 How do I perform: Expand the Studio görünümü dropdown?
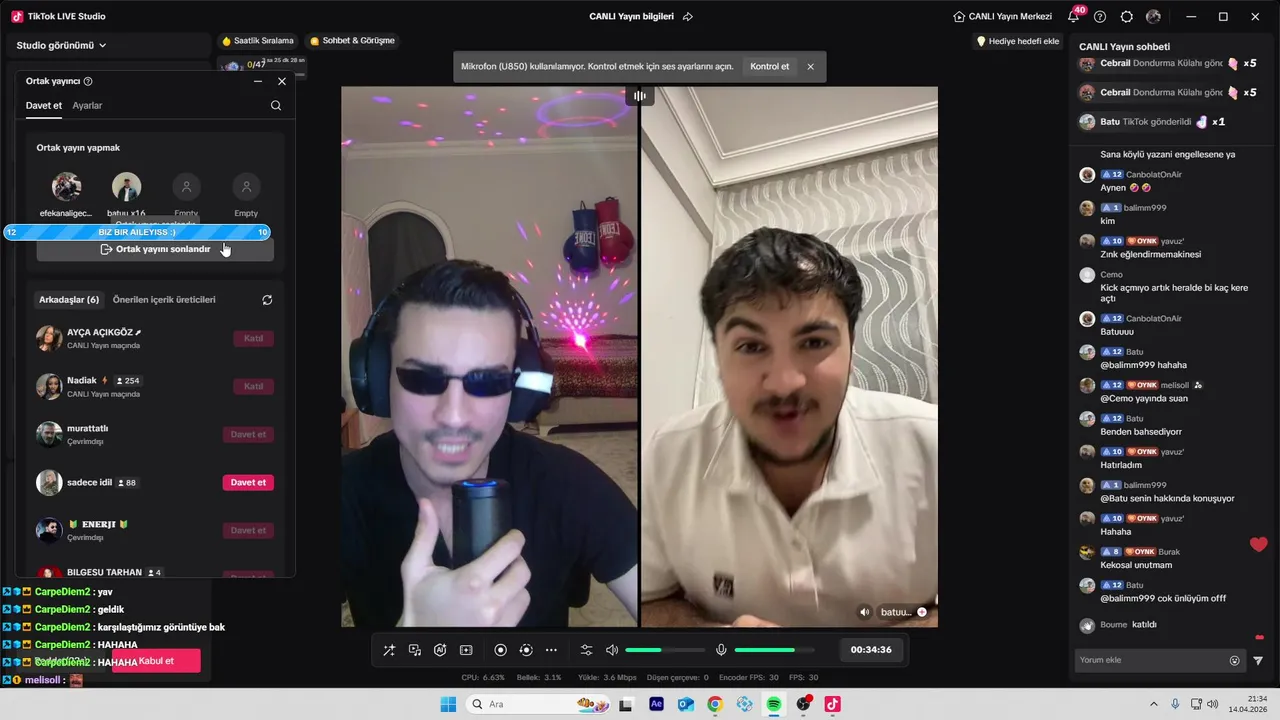tap(61, 45)
